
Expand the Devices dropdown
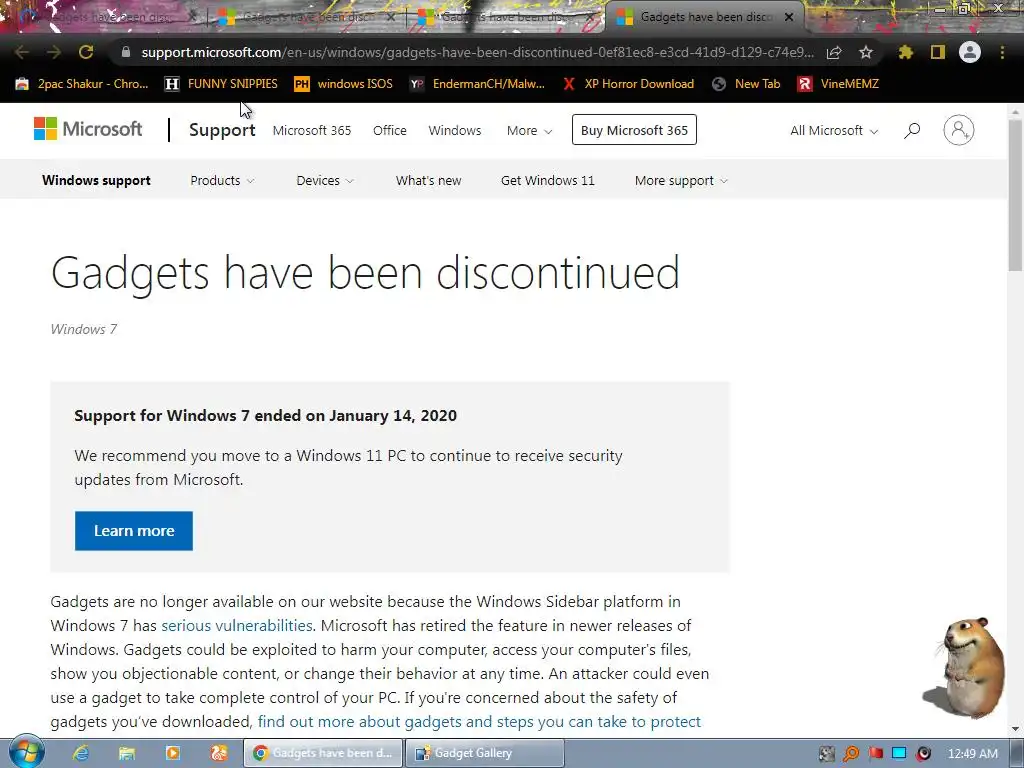point(325,181)
